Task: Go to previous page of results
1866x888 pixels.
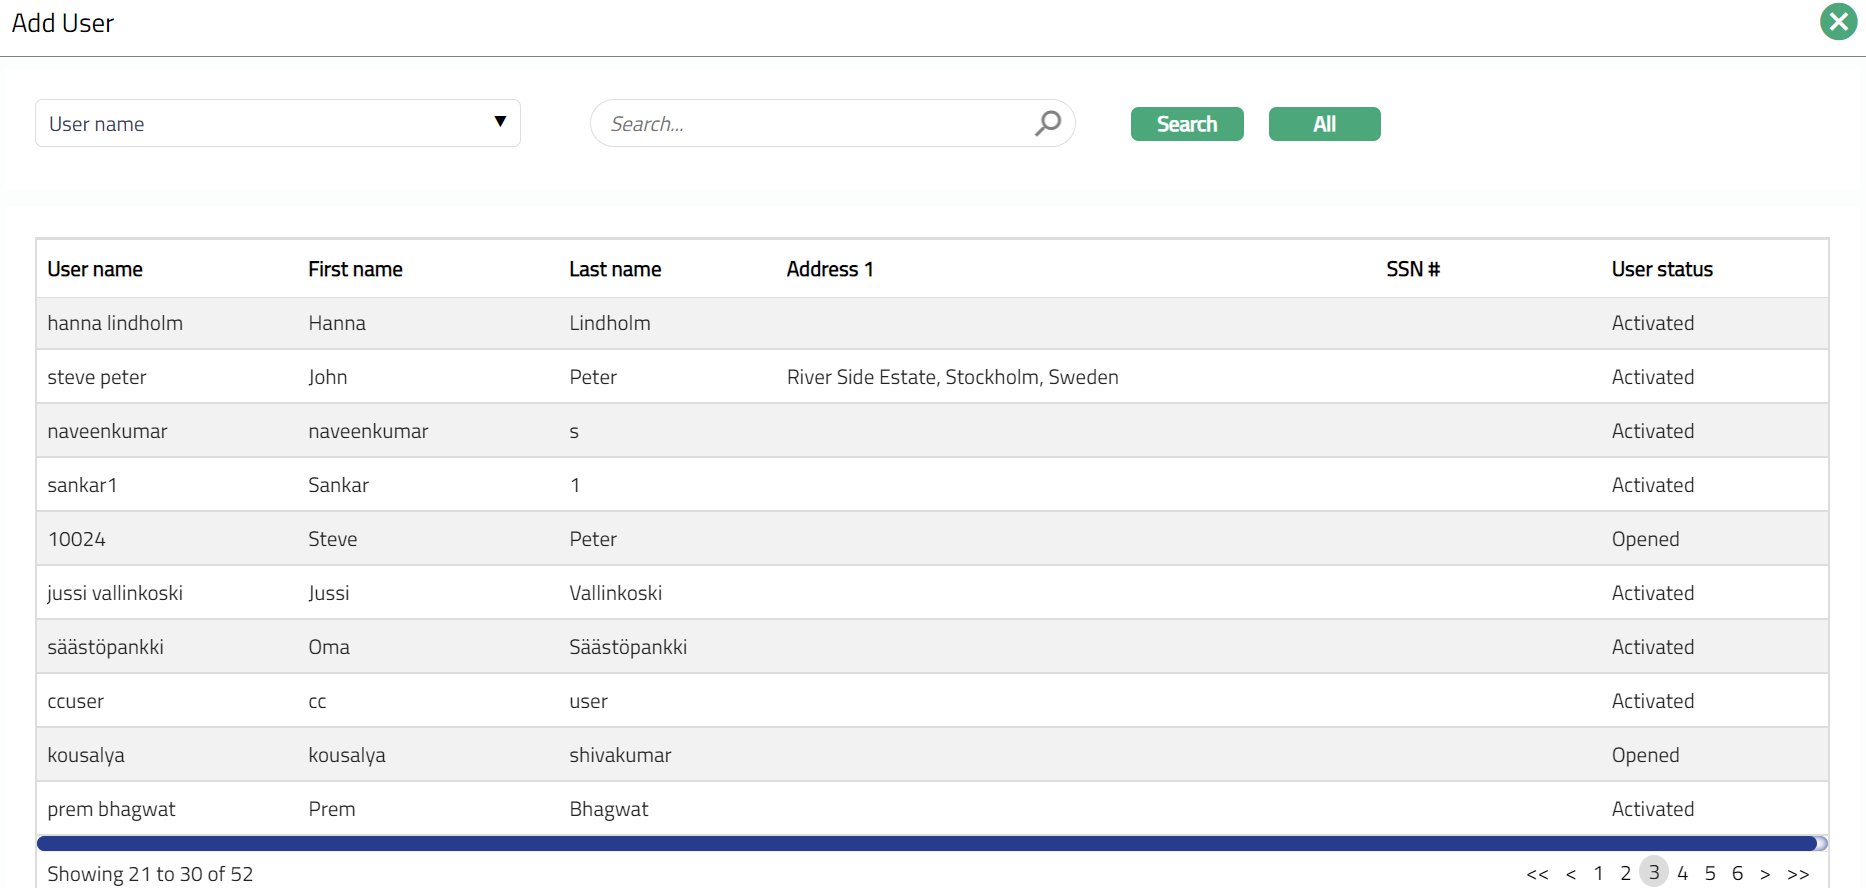Action: tap(1571, 874)
